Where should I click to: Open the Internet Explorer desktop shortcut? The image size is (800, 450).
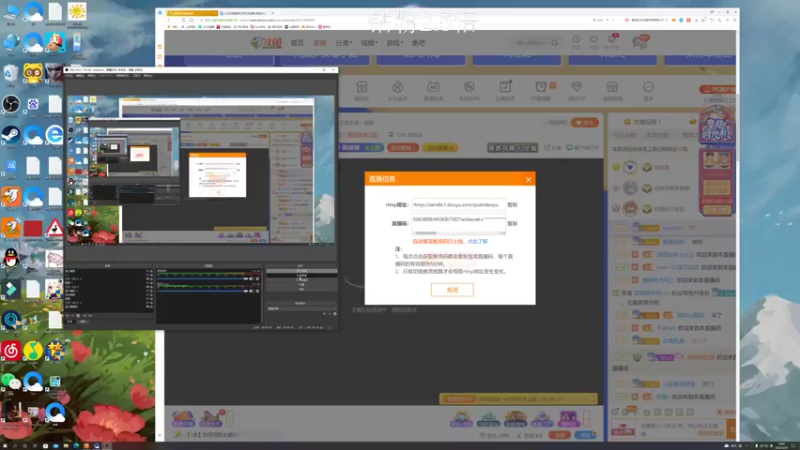point(54,136)
